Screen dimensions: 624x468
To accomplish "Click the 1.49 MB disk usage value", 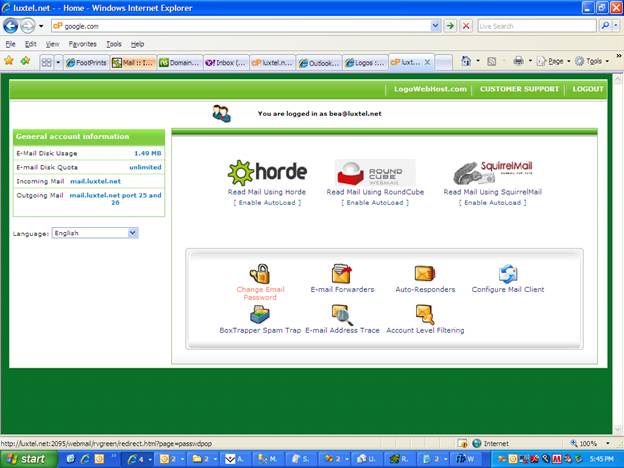I will click(148, 153).
